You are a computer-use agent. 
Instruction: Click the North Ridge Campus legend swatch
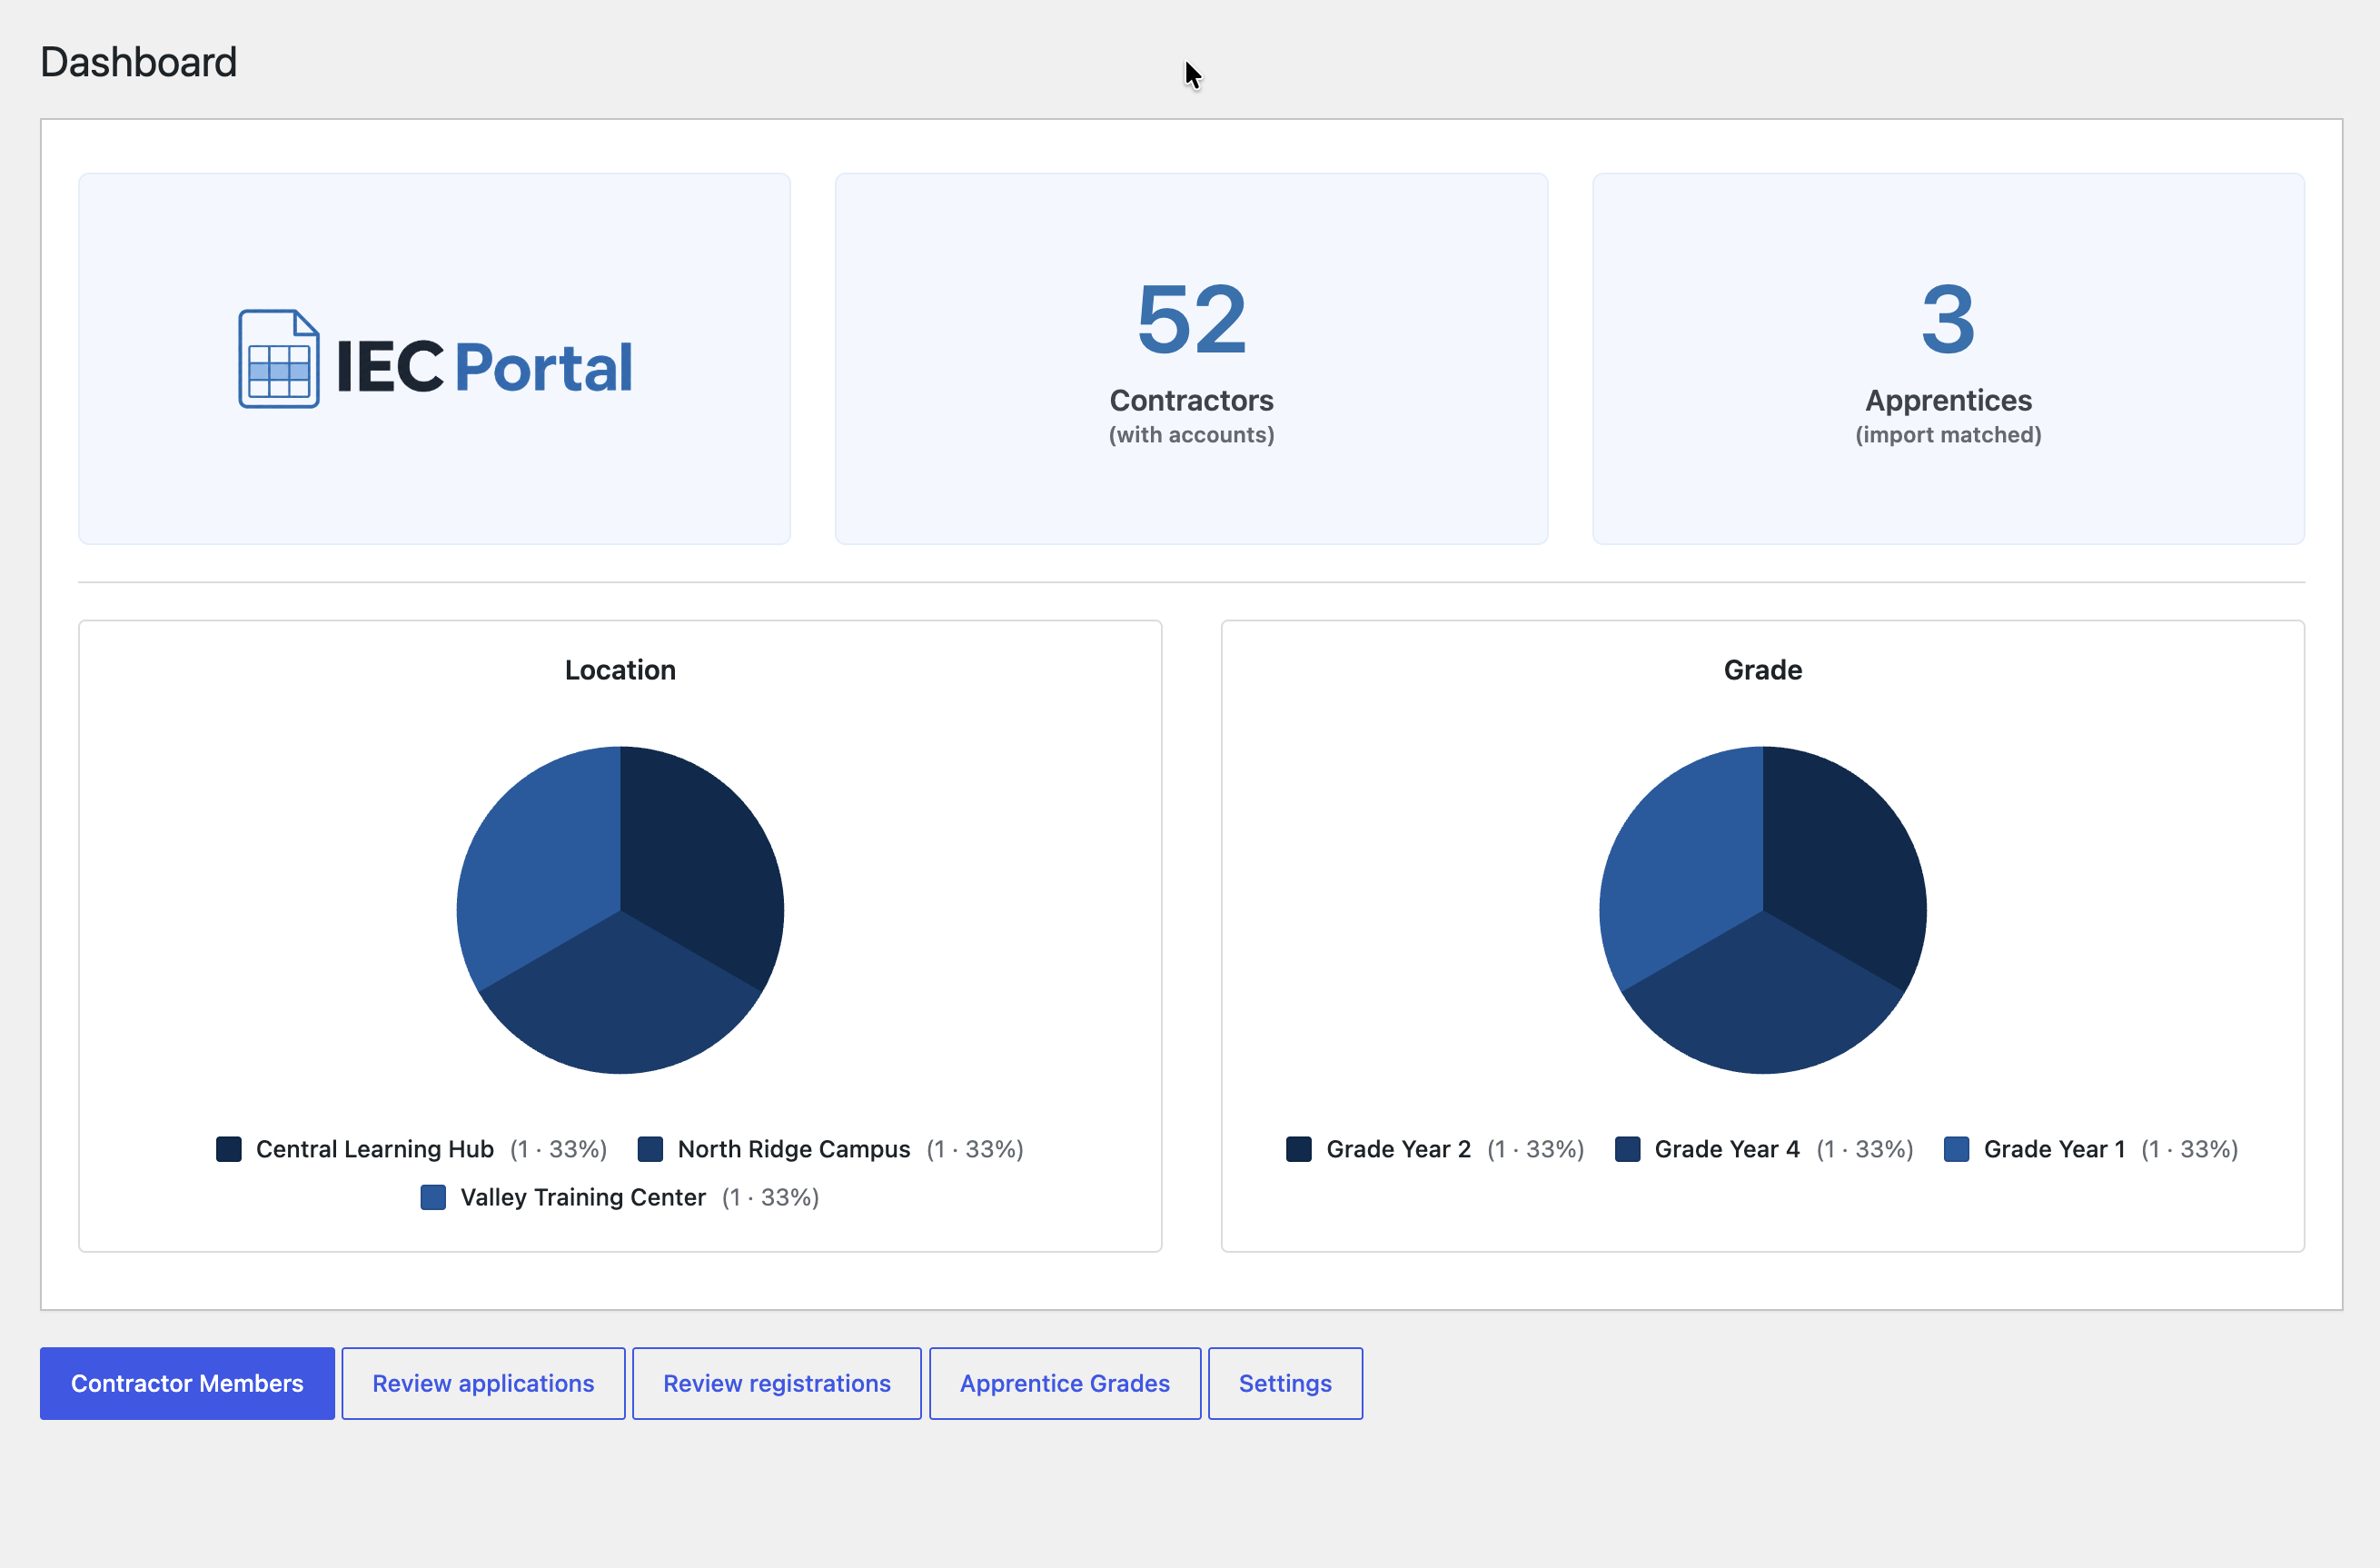pos(650,1149)
